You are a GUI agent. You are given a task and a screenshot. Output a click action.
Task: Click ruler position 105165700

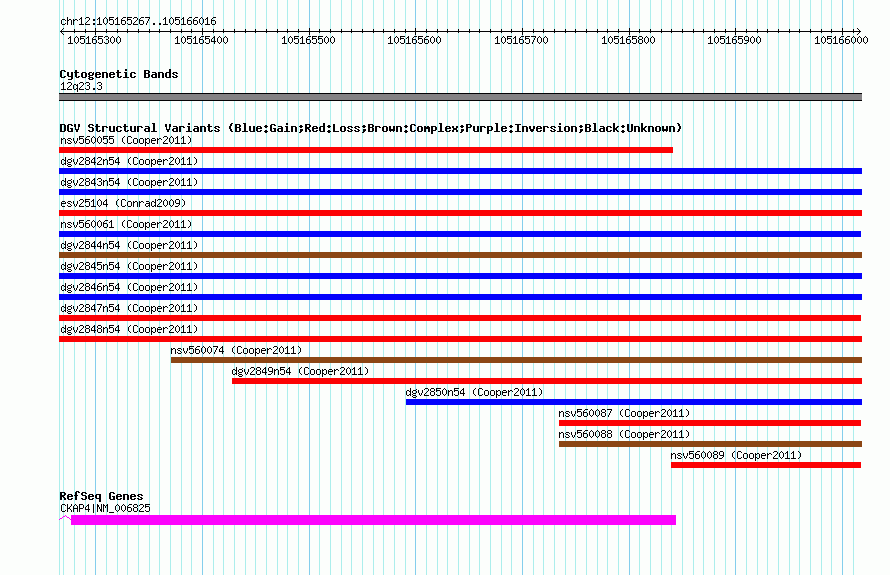522,40
